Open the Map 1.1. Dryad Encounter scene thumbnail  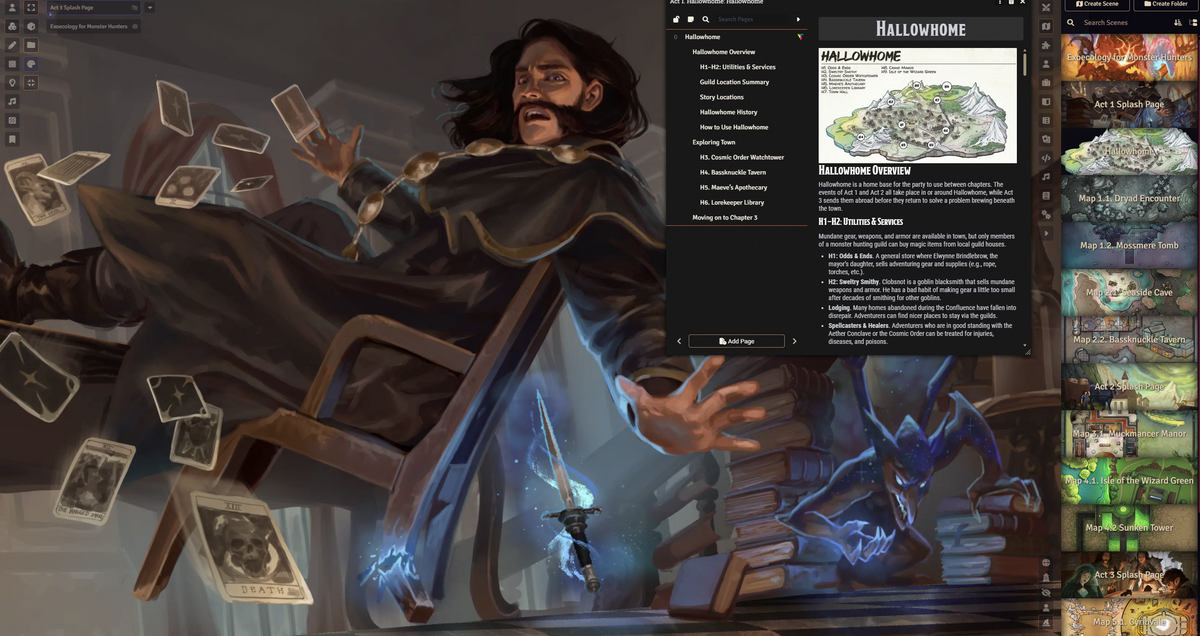[x=1130, y=199]
